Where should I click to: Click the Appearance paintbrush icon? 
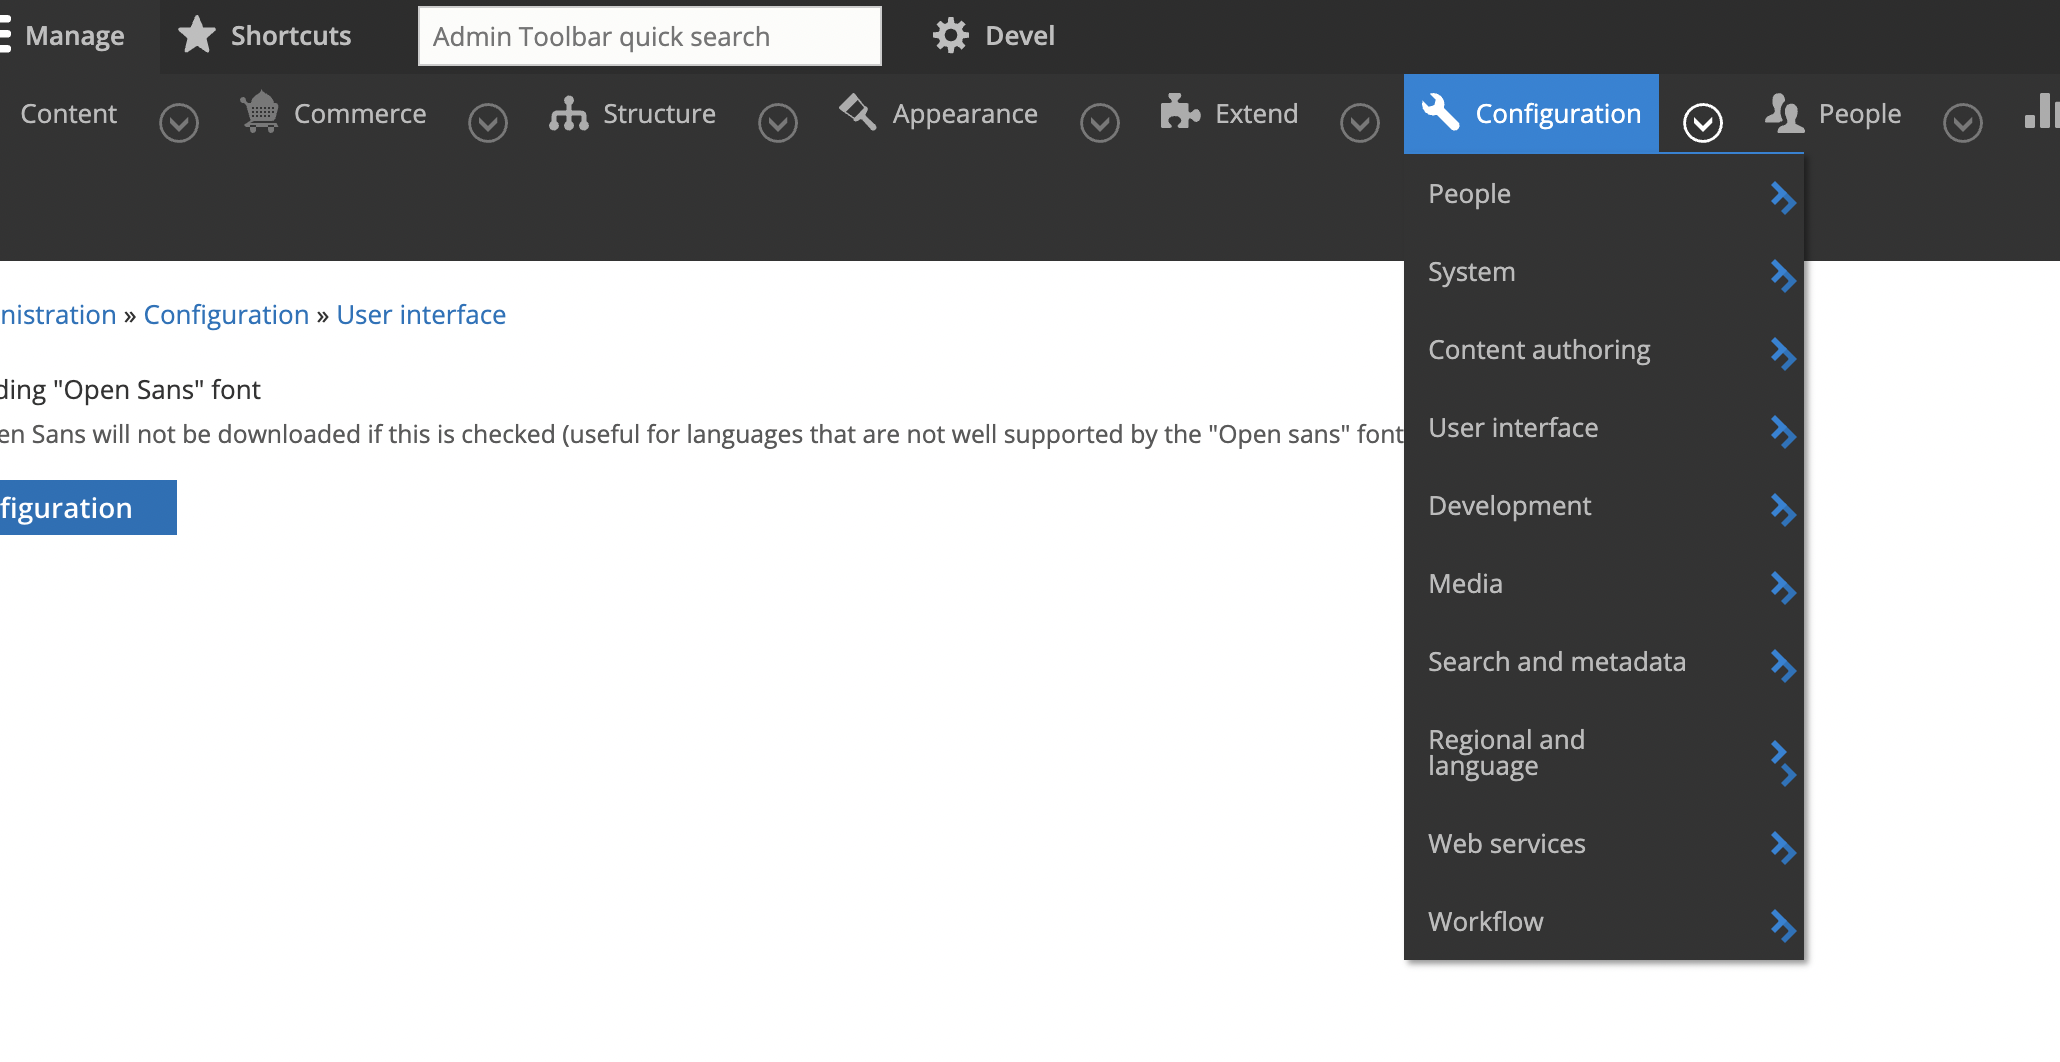coord(857,113)
